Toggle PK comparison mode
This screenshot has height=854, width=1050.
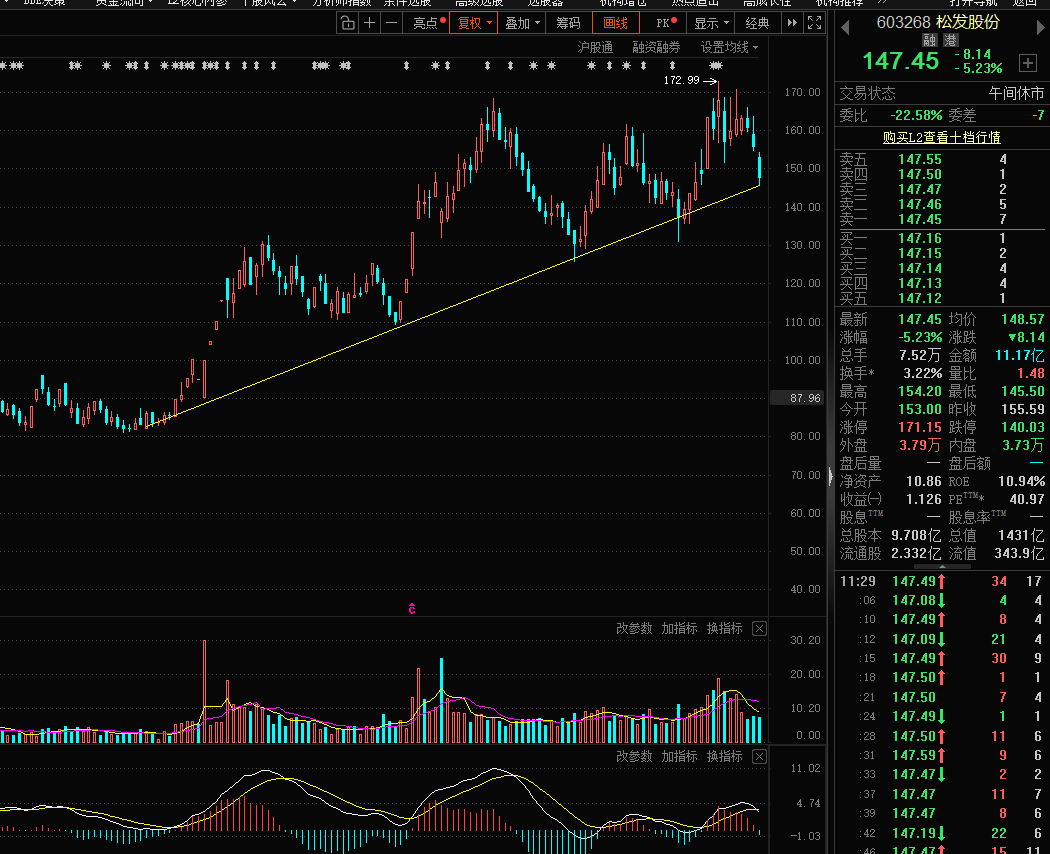point(666,23)
